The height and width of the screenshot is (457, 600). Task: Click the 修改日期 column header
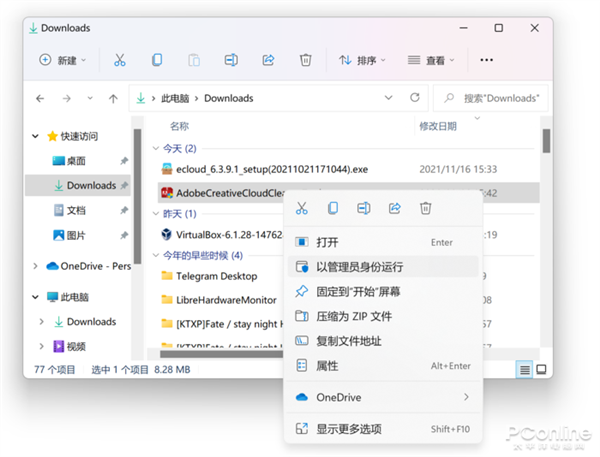pyautogui.click(x=438, y=126)
